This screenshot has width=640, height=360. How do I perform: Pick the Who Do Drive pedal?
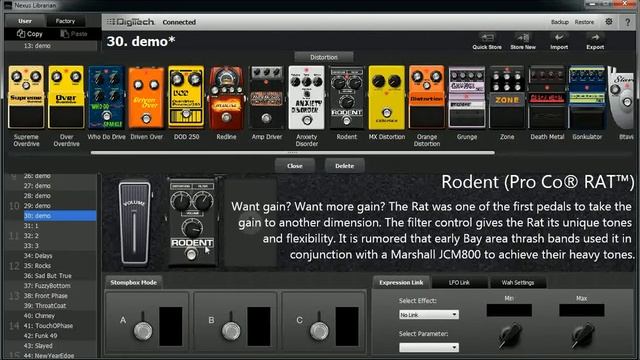point(106,97)
